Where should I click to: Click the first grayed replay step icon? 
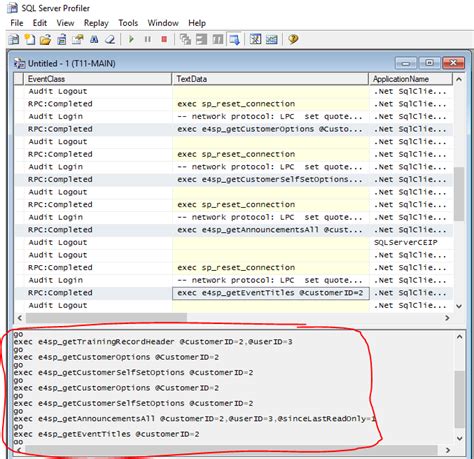[x=185, y=39]
